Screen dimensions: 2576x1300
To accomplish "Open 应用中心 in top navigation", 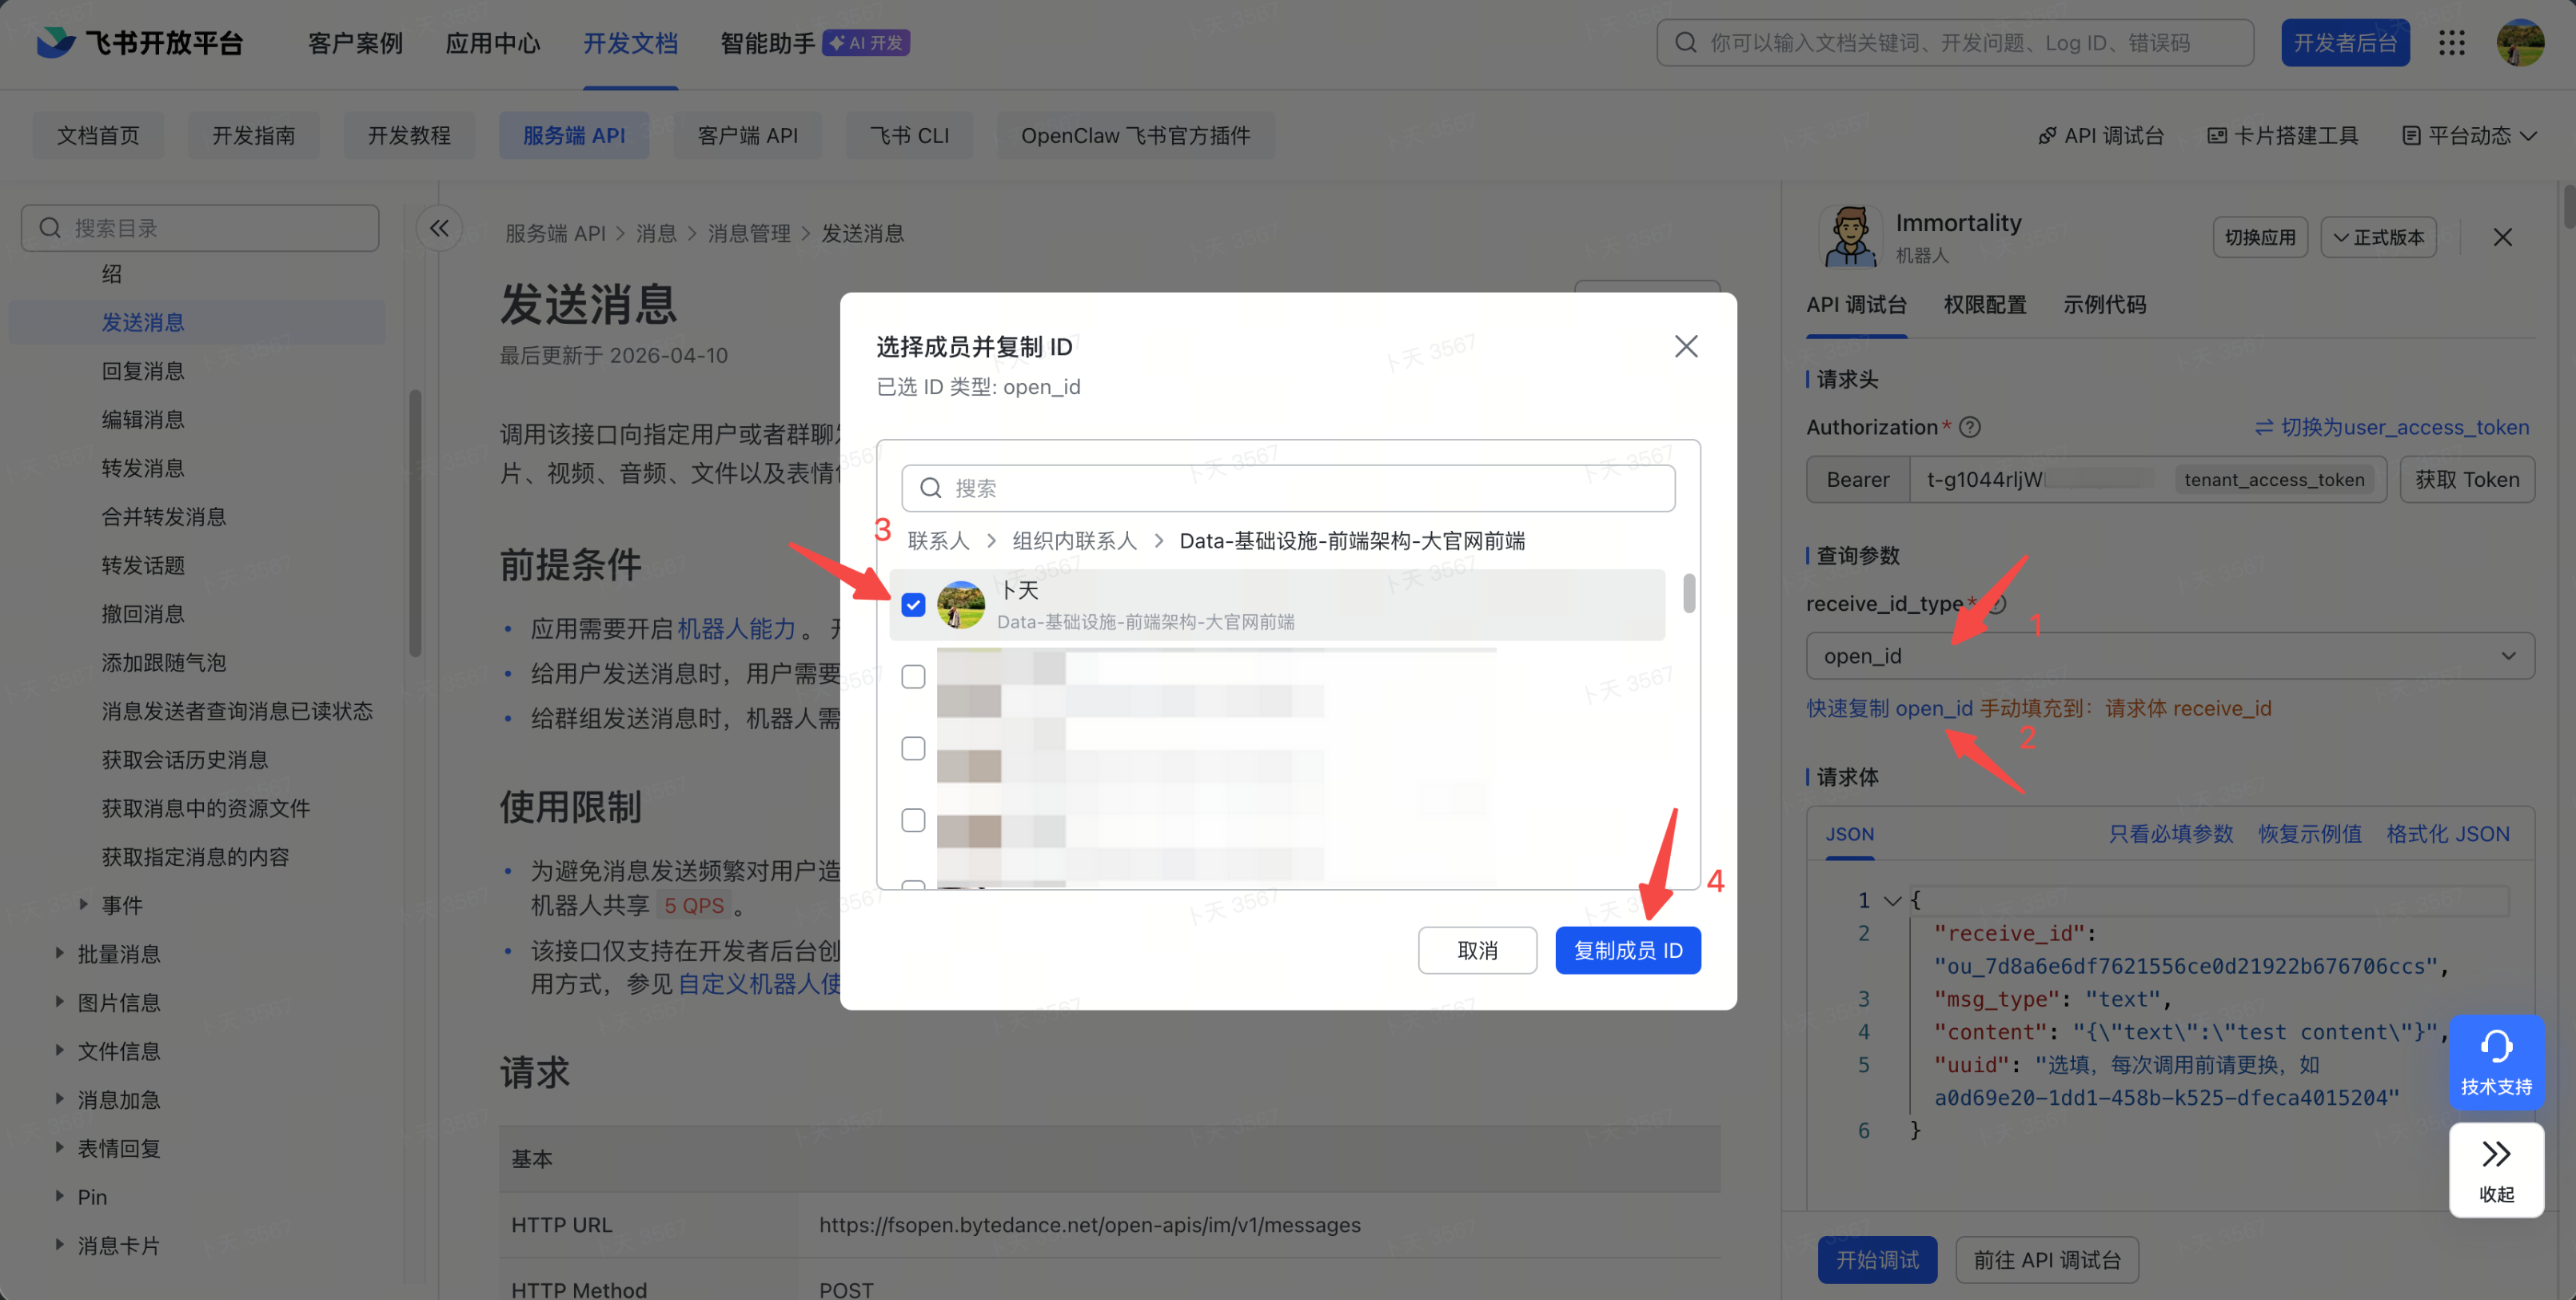I will (x=493, y=43).
